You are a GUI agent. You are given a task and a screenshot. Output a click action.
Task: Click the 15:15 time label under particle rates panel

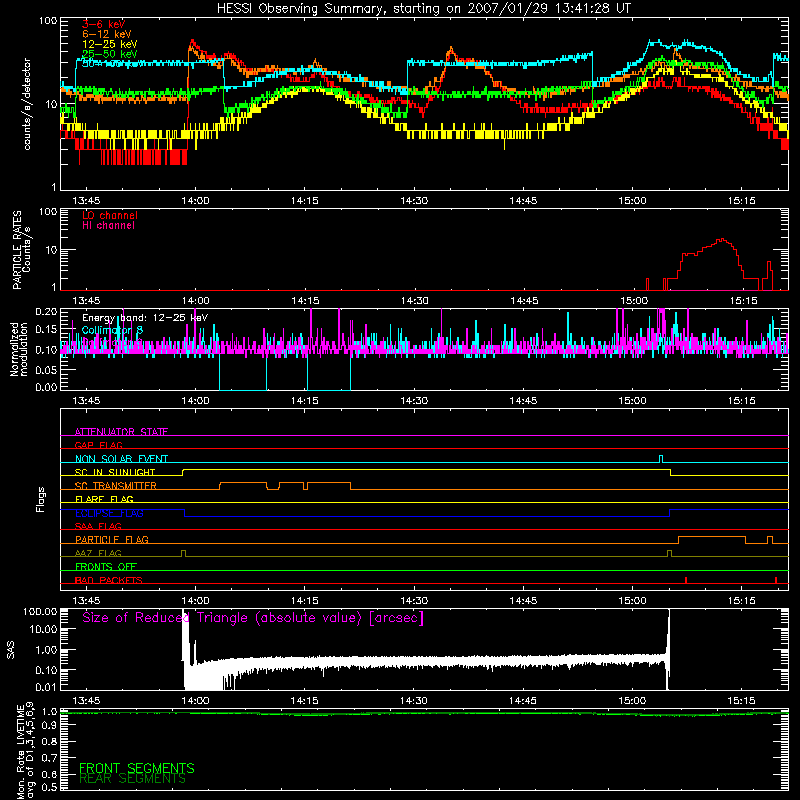point(743,301)
